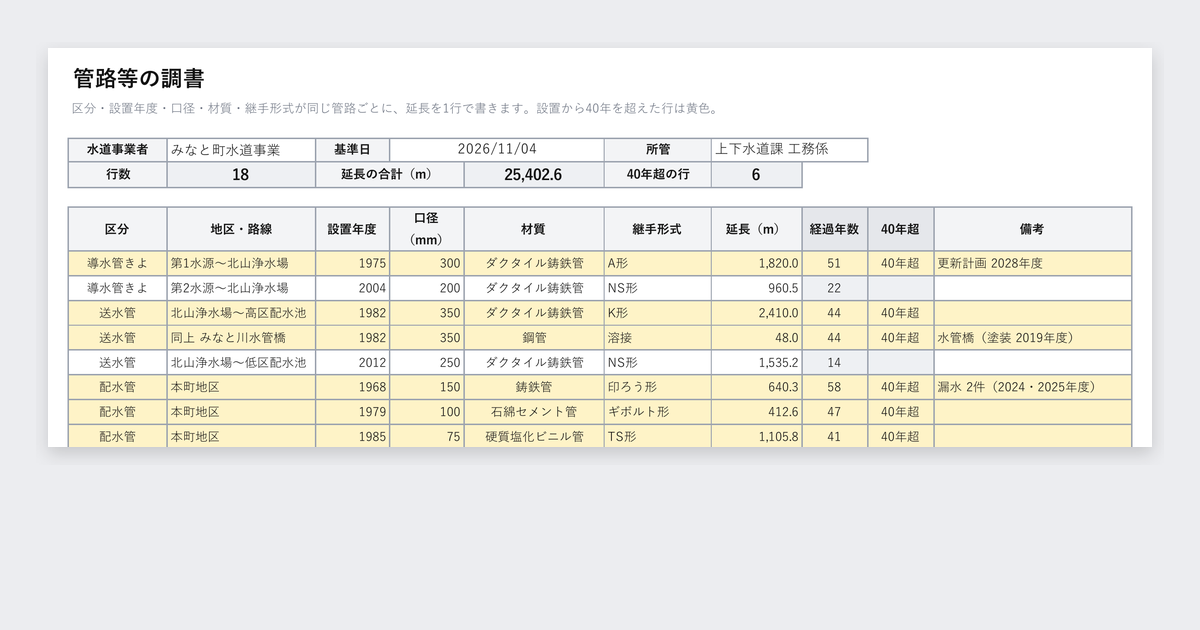Select the 口径 cell 250

click(427, 362)
